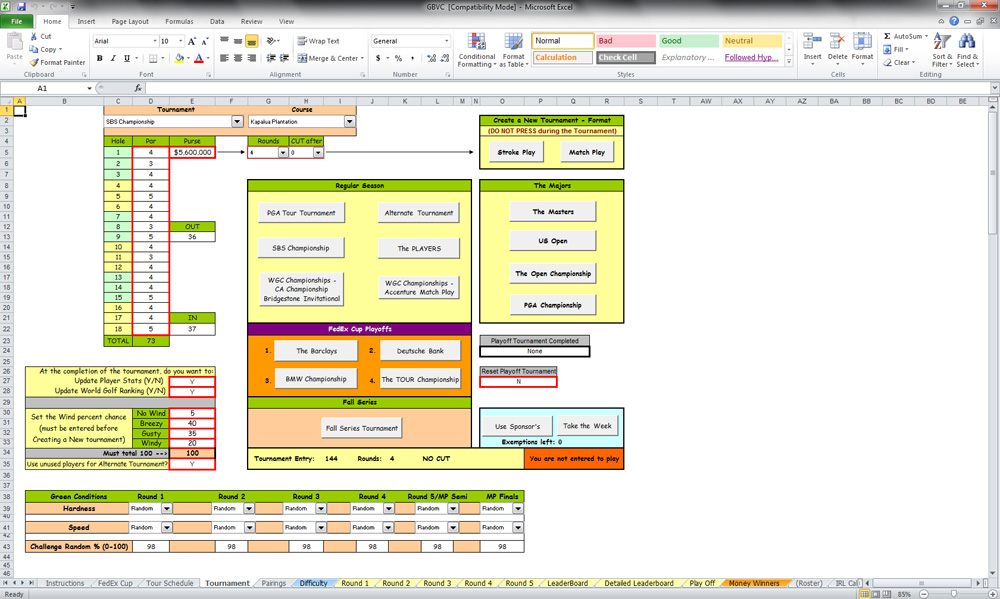1000x599 pixels.
Task: Click the Fill Color bucket swatch
Action: tap(179, 58)
